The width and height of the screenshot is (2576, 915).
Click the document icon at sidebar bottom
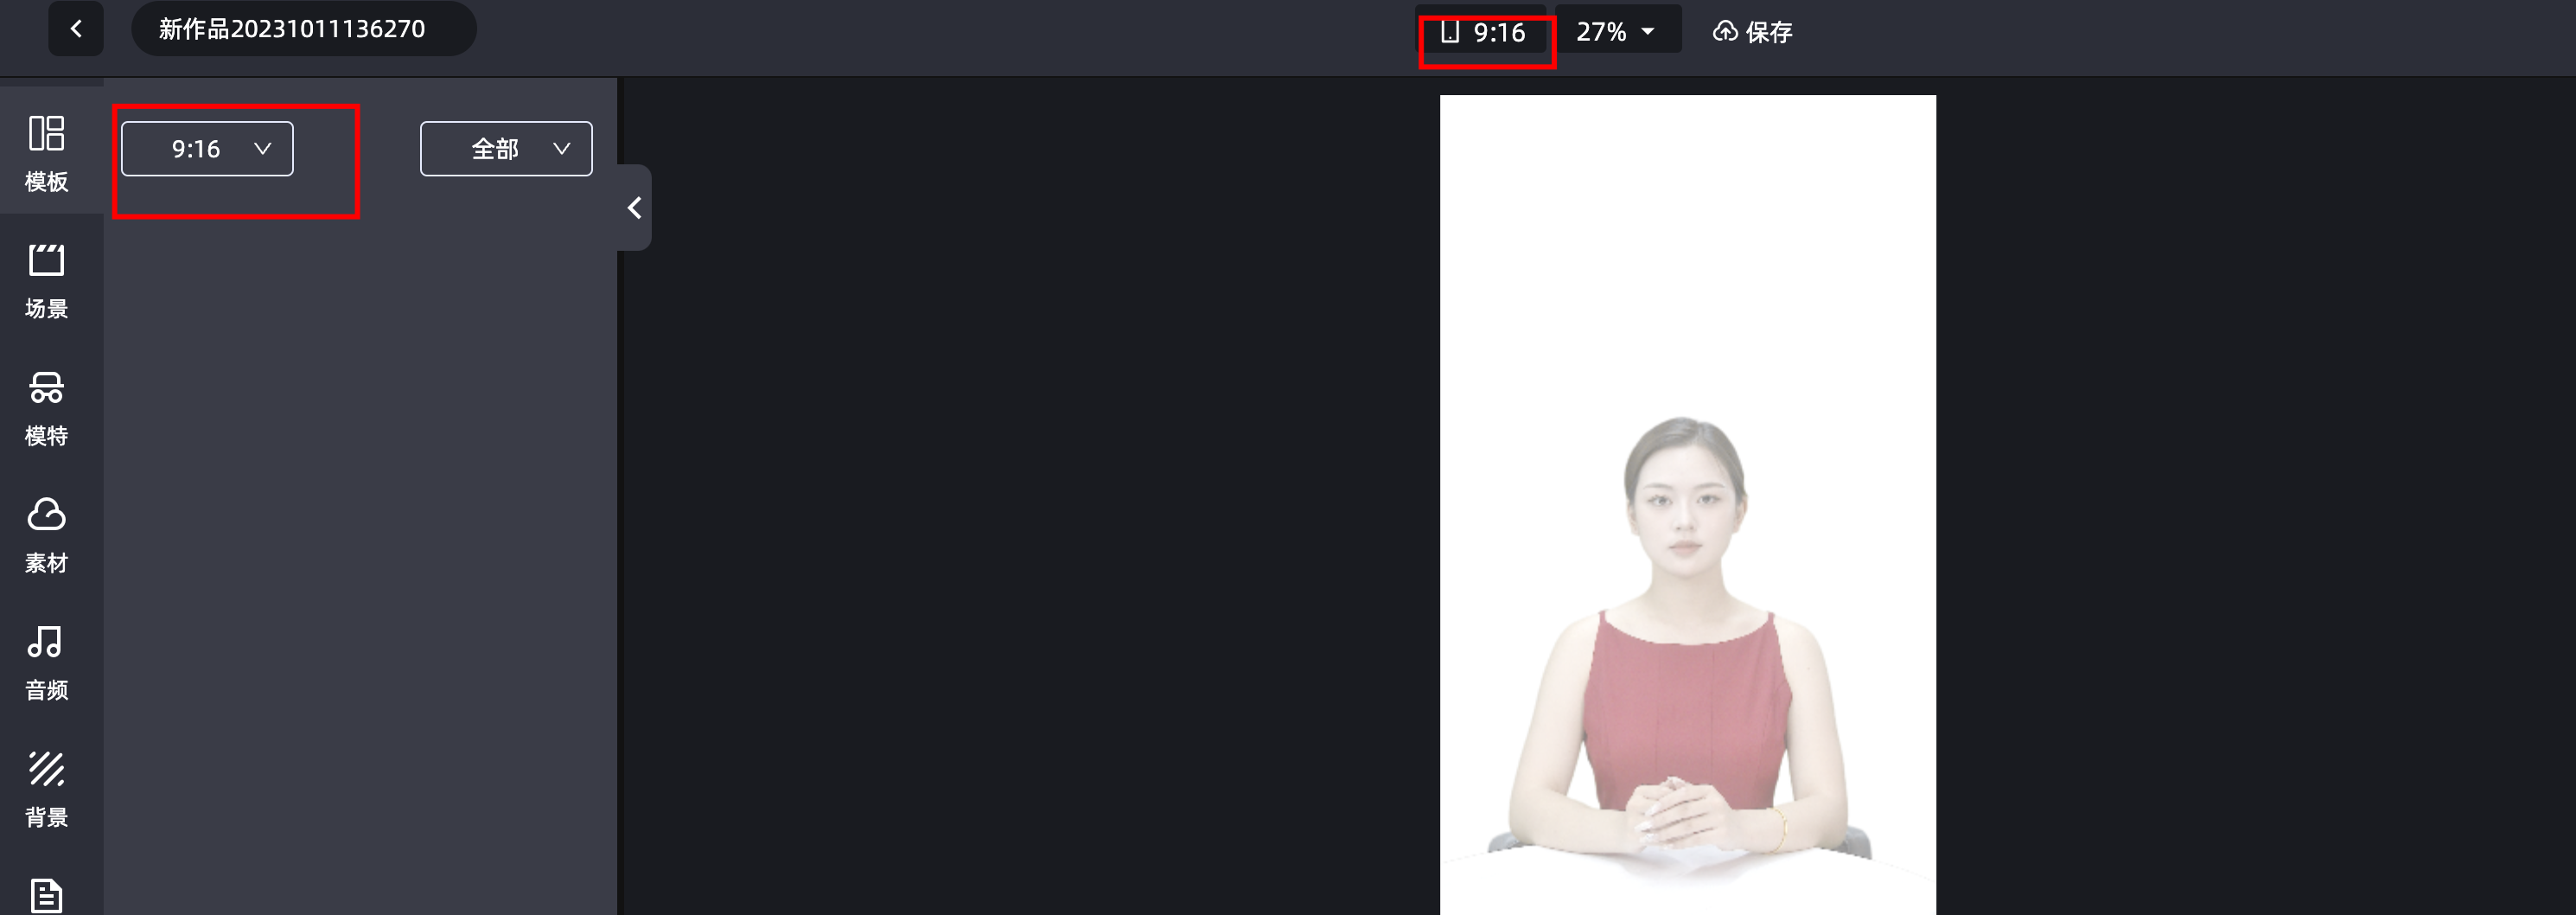pyautogui.click(x=47, y=894)
